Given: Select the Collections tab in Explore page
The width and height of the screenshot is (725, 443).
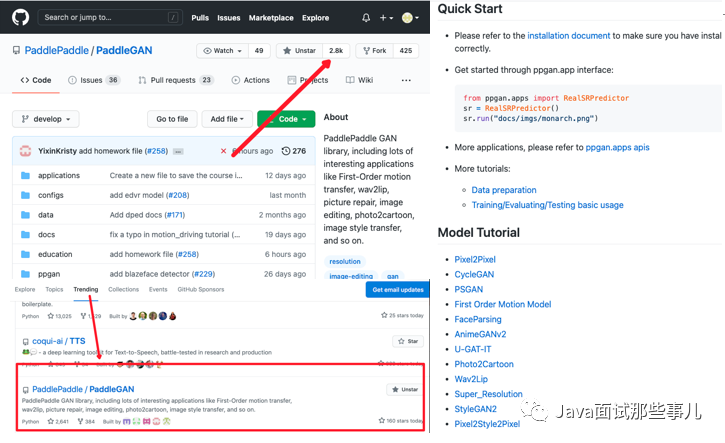Looking at the screenshot, I should pyautogui.click(x=123, y=289).
